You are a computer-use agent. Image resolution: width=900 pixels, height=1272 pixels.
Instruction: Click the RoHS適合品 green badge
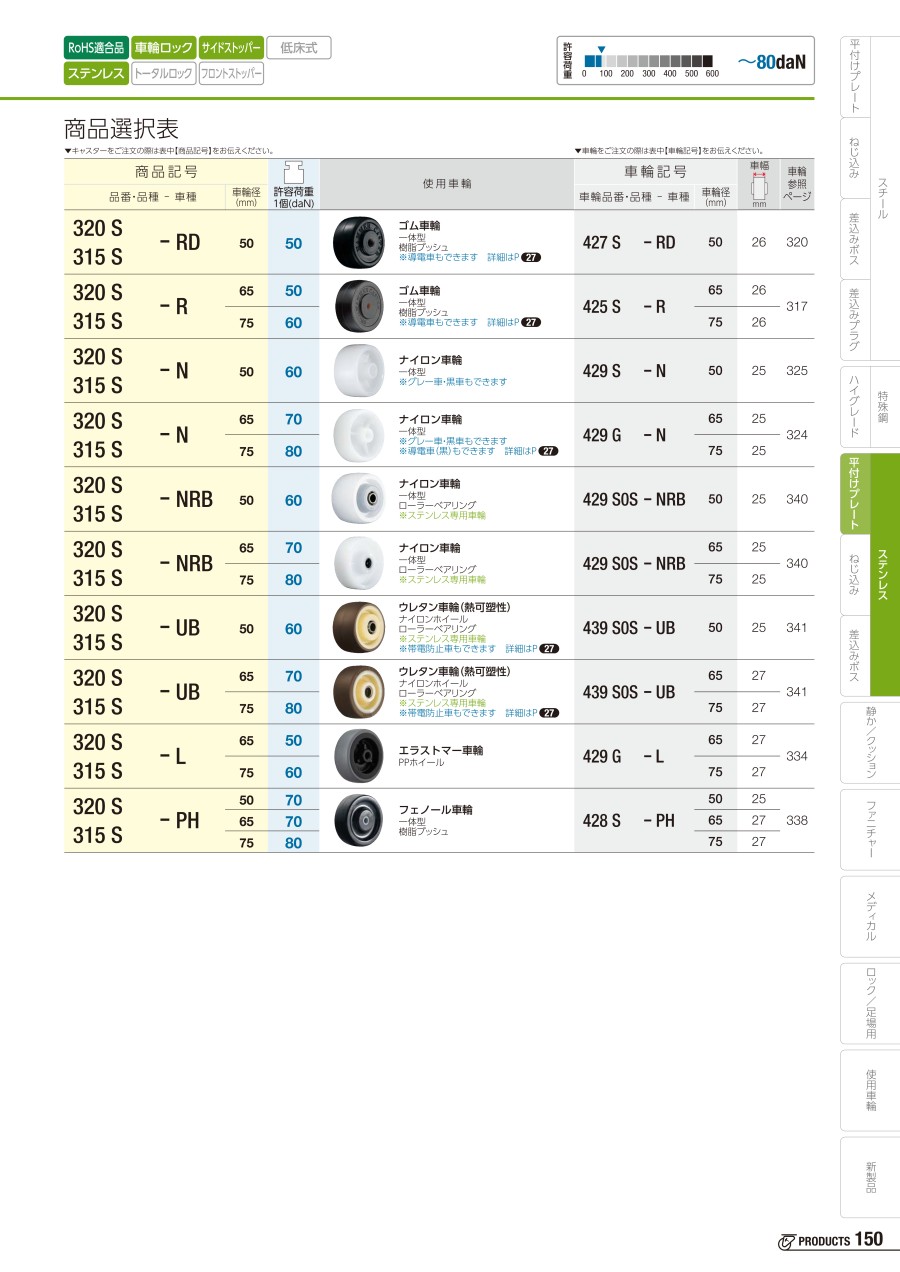click(96, 47)
